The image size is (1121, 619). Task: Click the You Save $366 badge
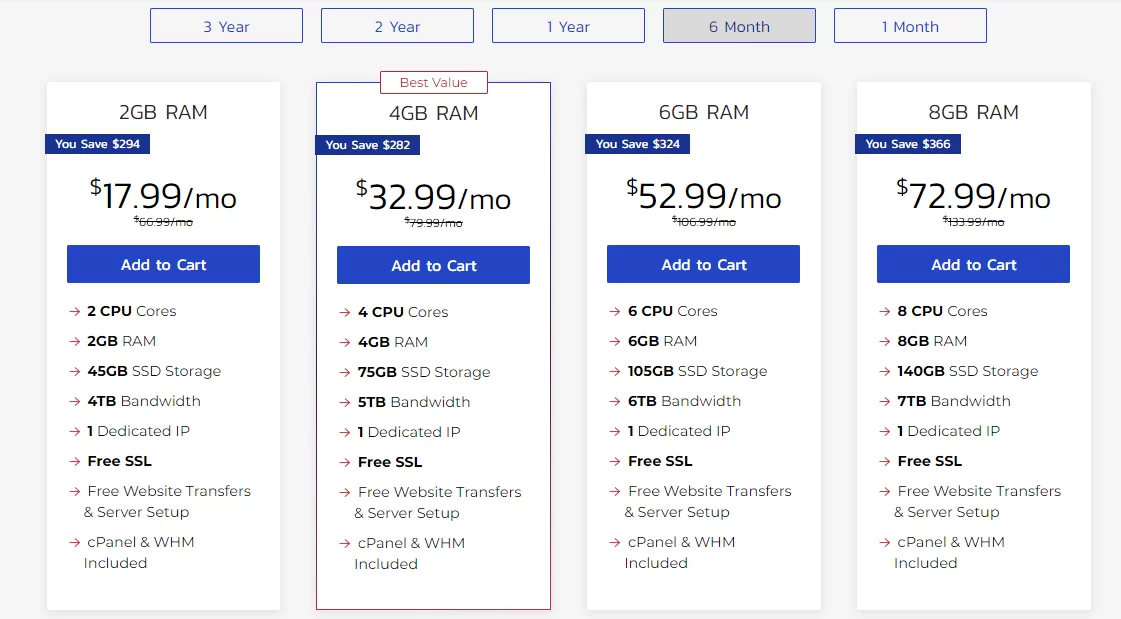coord(908,144)
